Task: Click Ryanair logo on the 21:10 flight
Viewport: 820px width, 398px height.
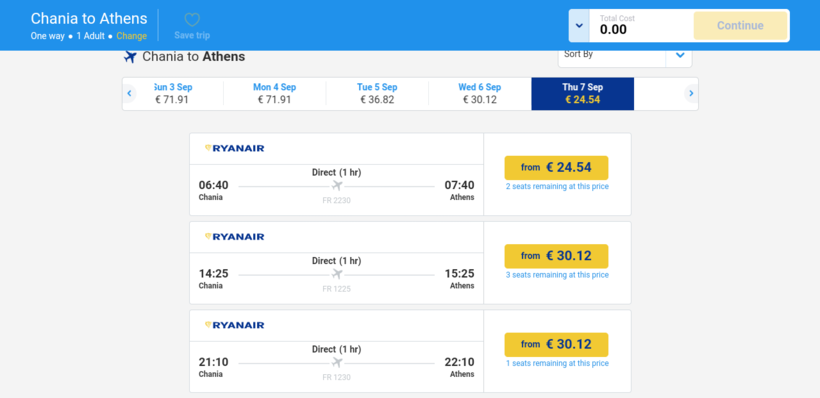Action: (x=234, y=325)
